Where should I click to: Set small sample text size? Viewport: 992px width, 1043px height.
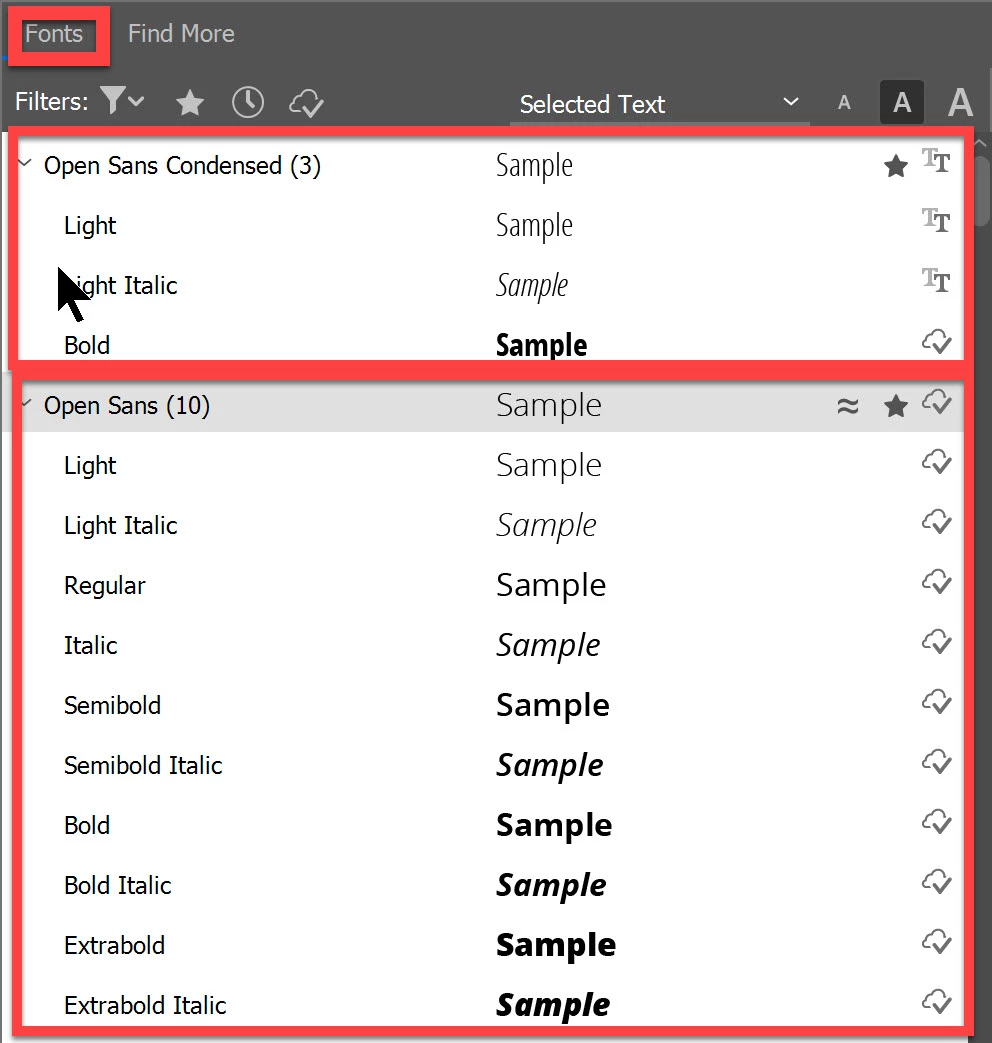(844, 103)
